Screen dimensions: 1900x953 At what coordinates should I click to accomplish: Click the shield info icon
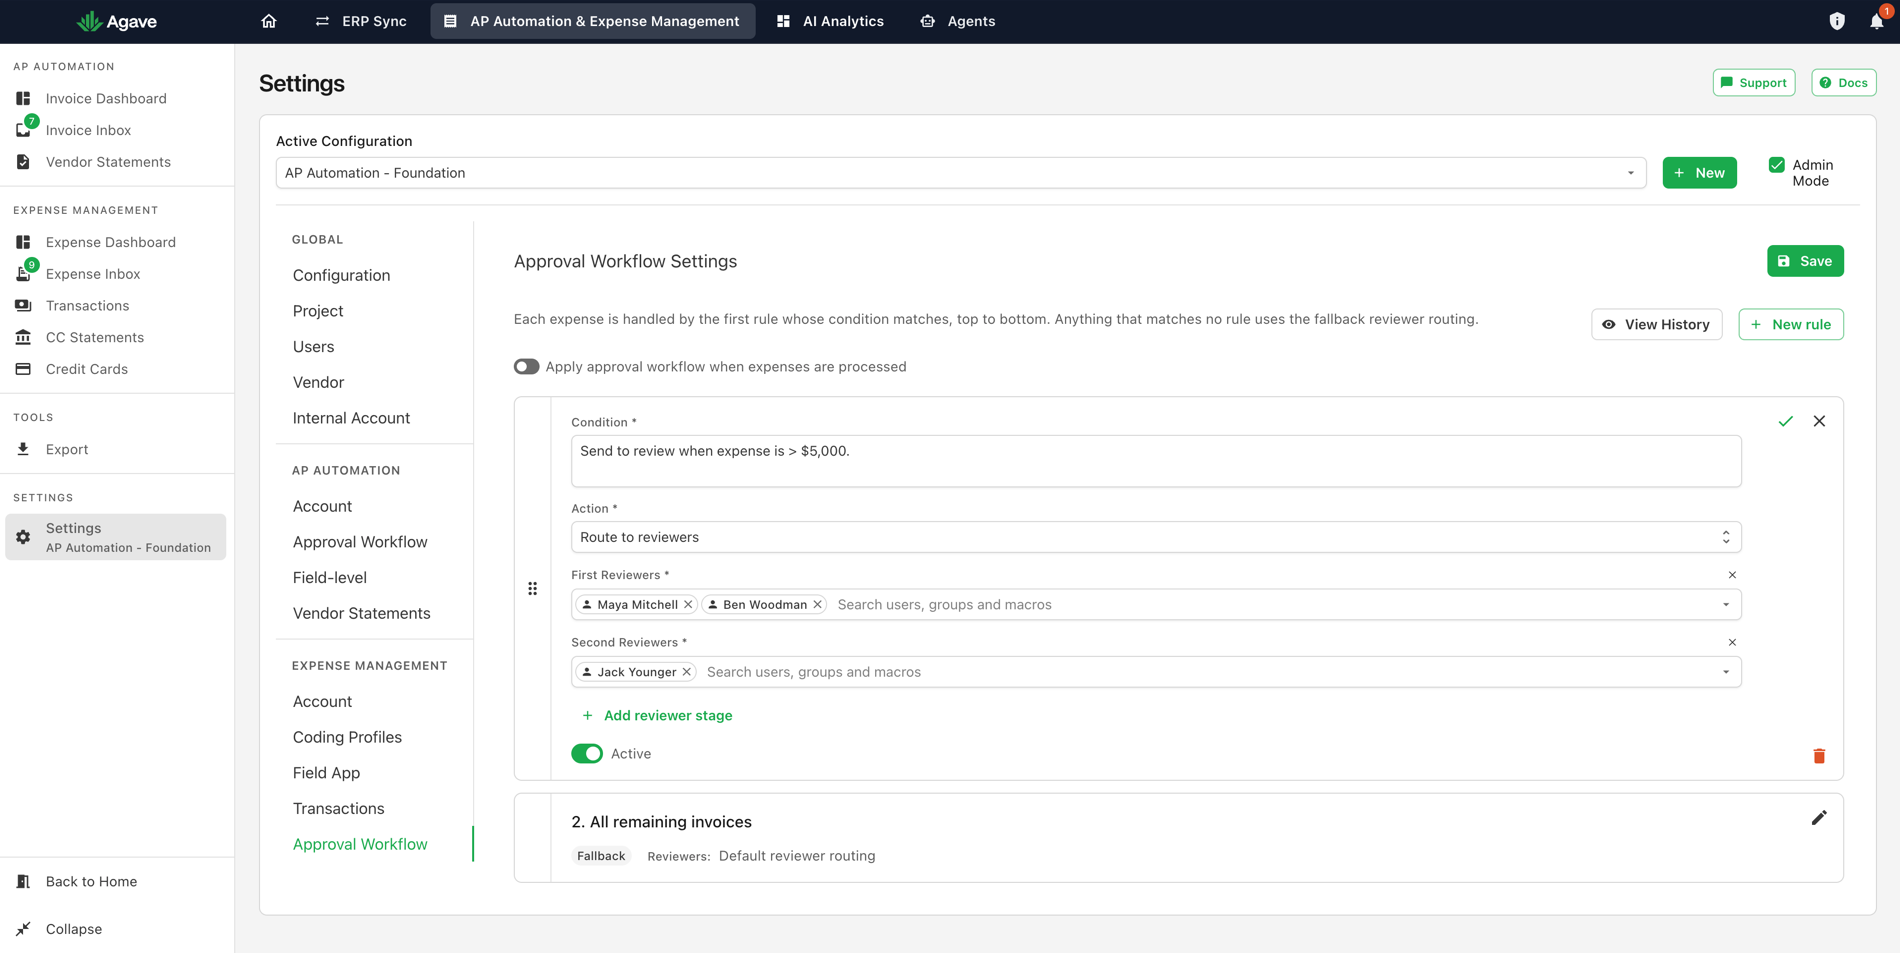pos(1837,21)
